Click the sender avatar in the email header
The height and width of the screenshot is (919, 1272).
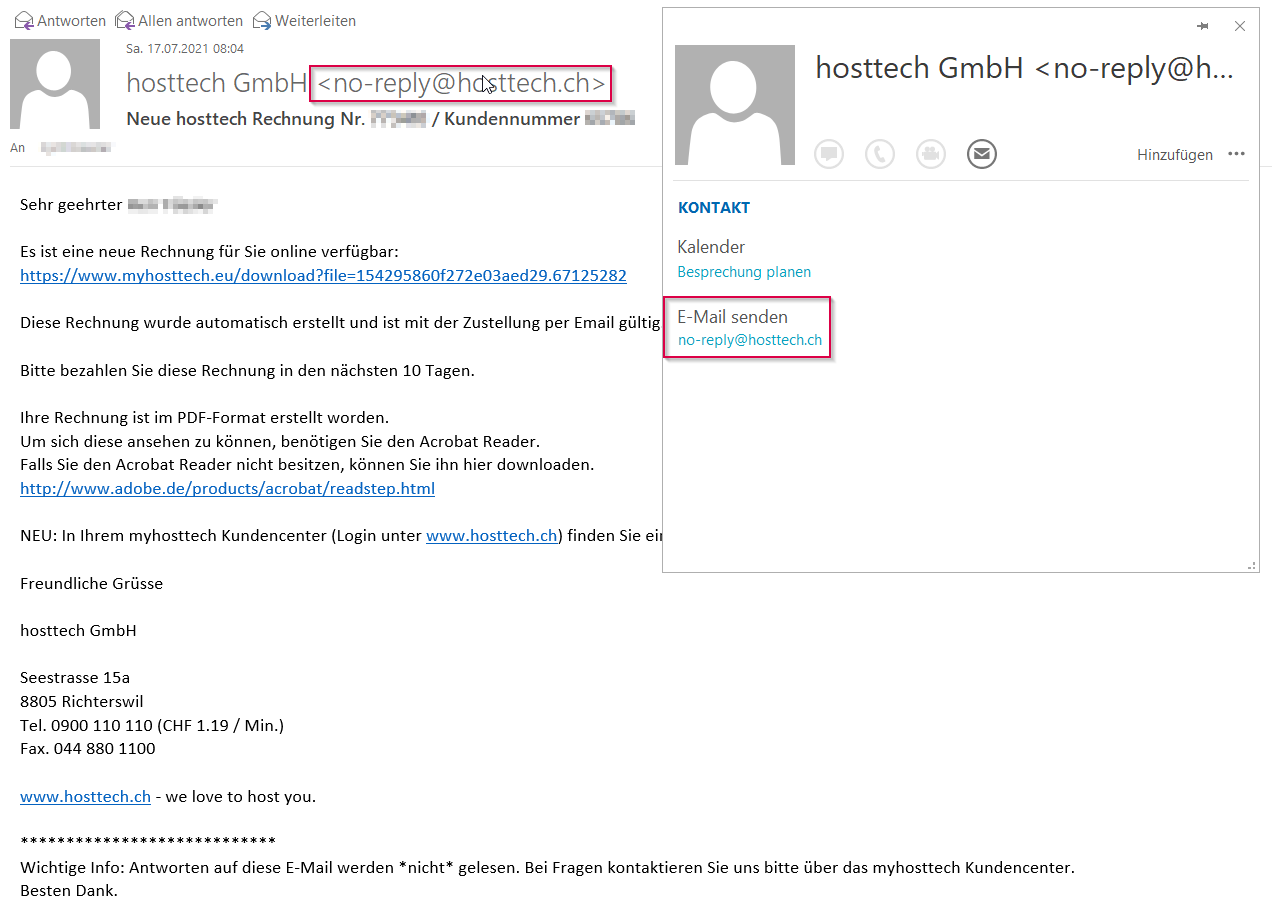(55, 84)
